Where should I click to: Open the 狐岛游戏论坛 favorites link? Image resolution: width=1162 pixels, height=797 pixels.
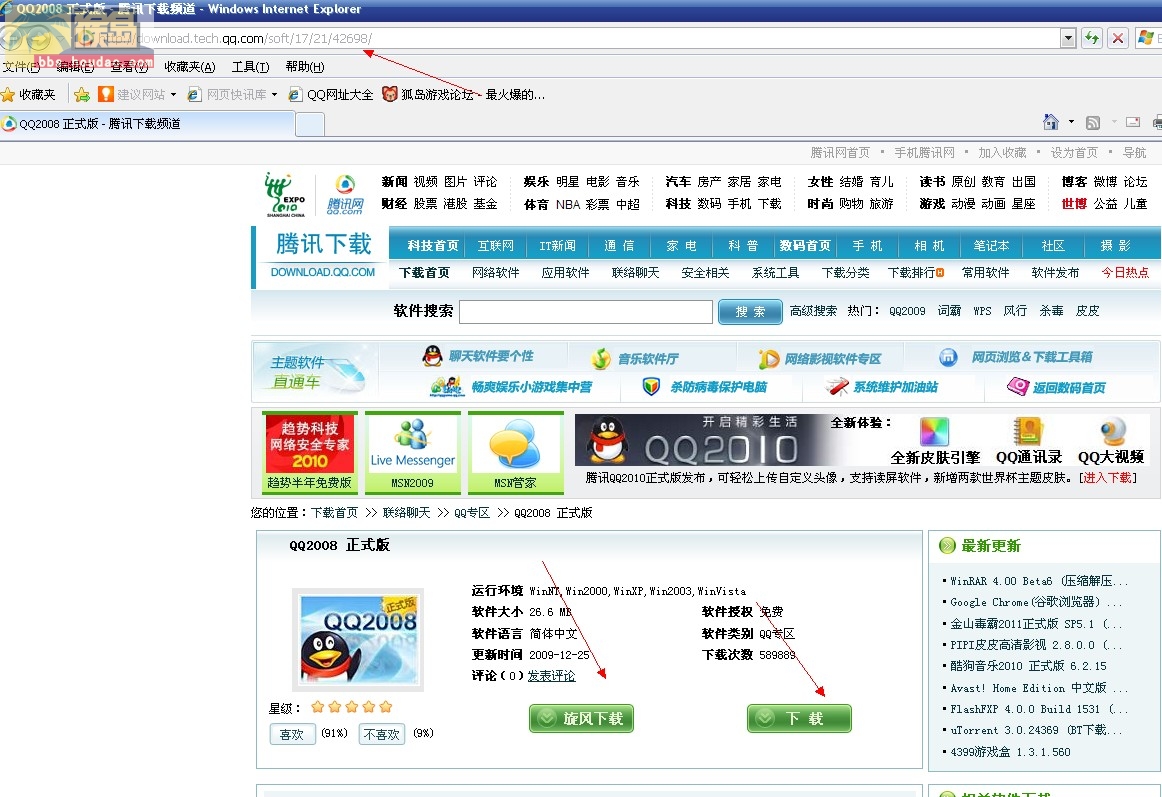pos(463,94)
